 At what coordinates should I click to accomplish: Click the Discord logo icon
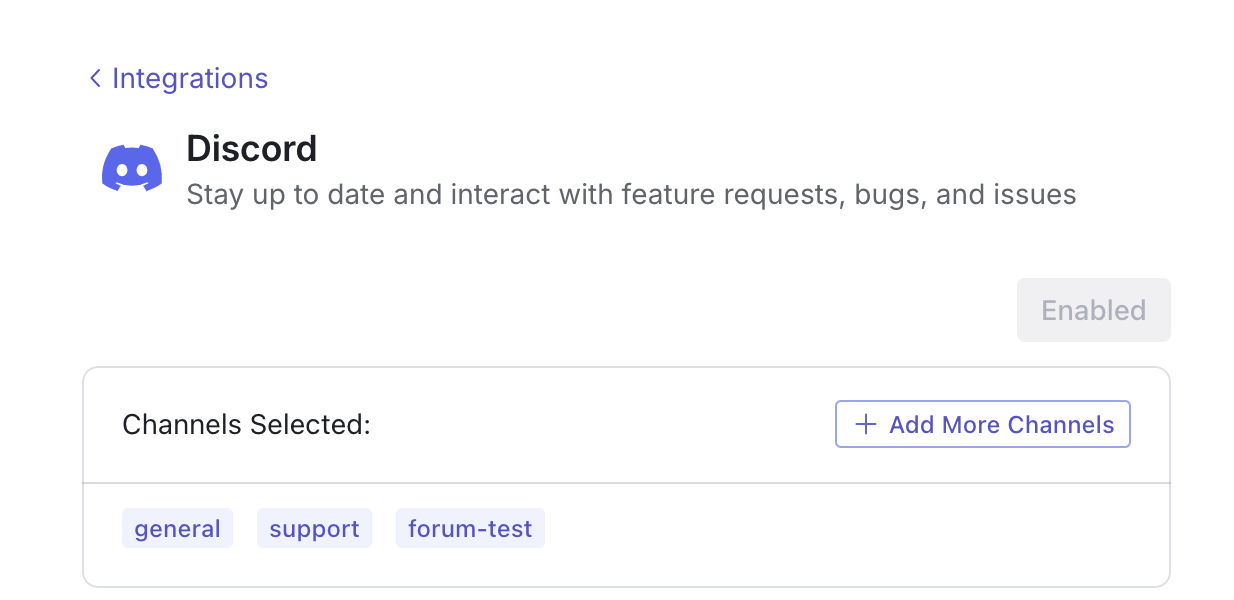click(132, 168)
